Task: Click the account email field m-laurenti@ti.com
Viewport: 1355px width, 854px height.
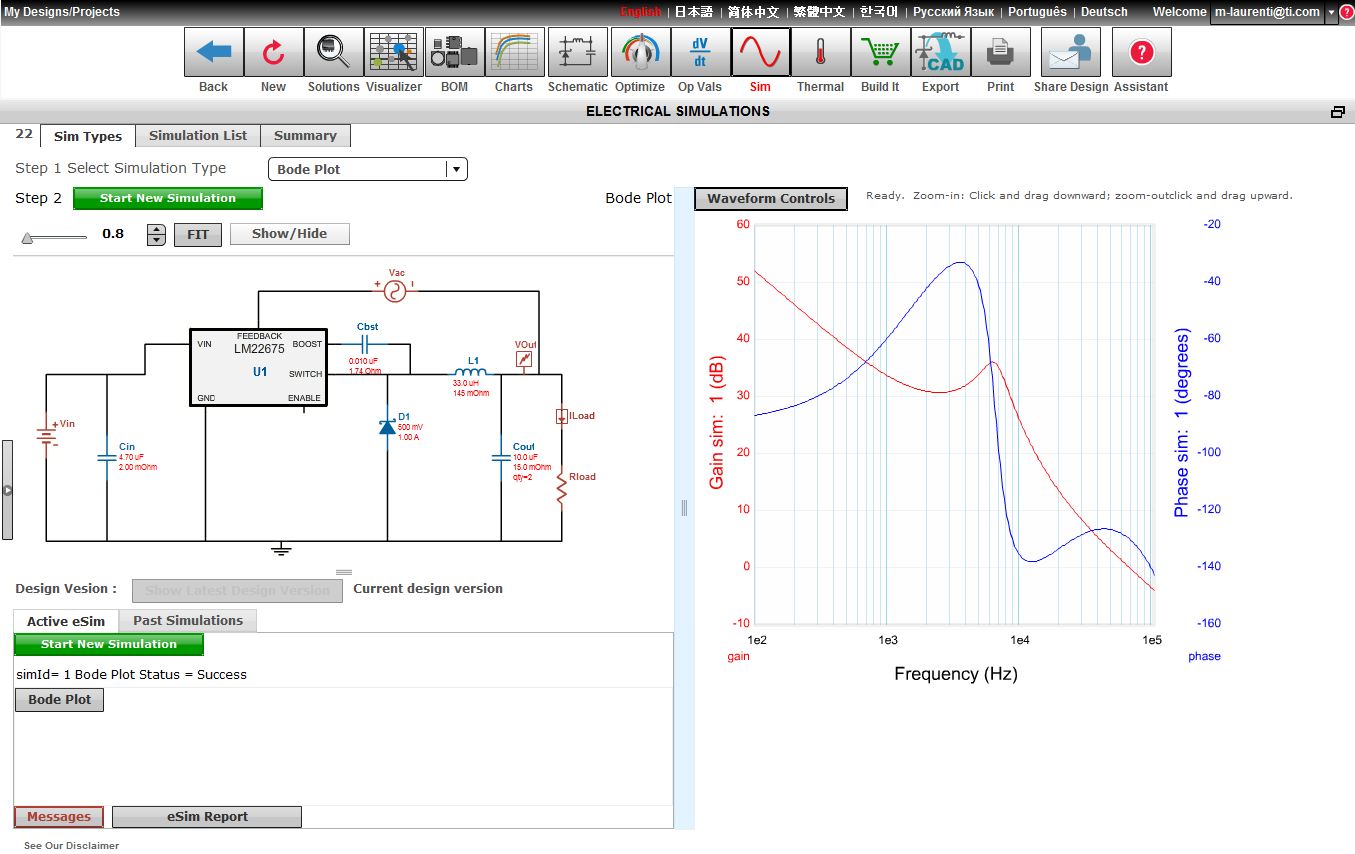Action: 1267,12
